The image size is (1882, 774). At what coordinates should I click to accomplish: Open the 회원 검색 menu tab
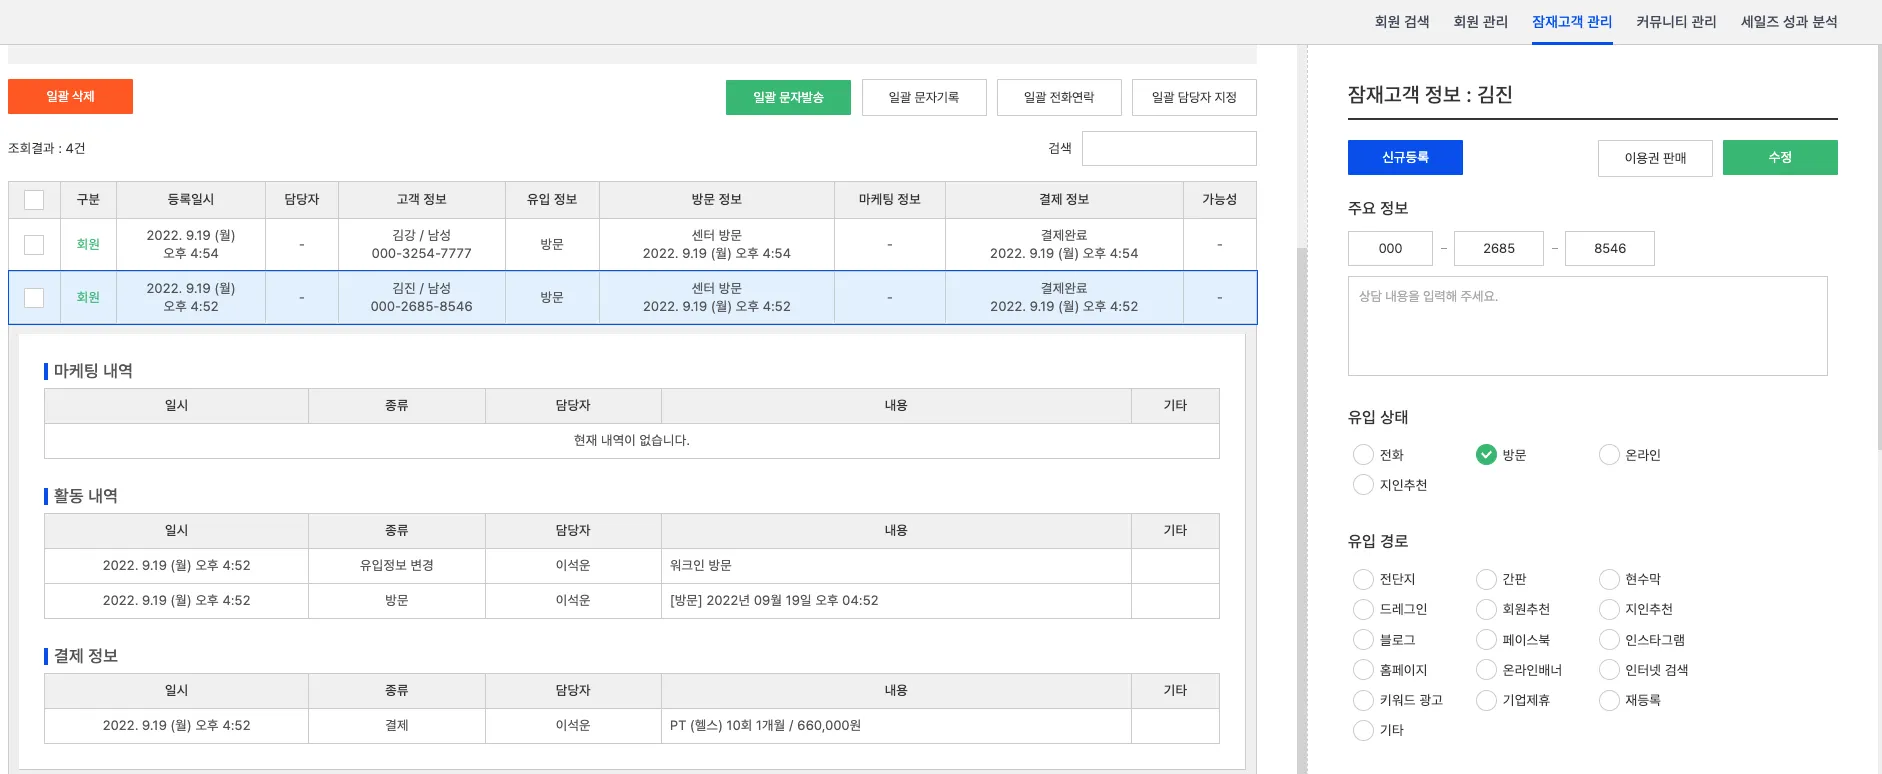[1401, 22]
